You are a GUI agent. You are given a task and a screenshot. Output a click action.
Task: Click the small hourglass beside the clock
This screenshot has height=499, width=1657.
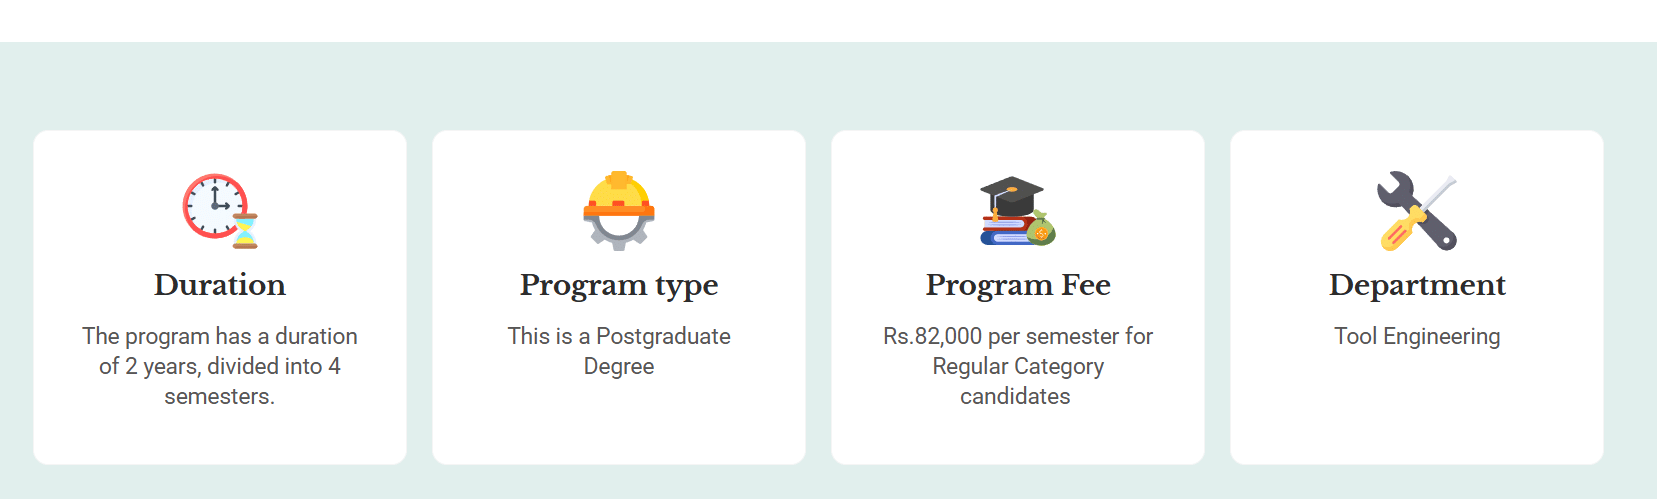point(245,231)
